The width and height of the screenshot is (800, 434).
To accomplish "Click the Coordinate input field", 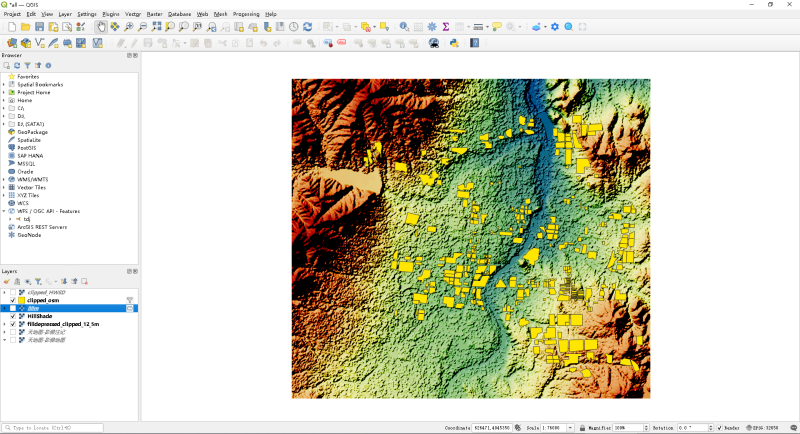I will pyautogui.click(x=491, y=428).
